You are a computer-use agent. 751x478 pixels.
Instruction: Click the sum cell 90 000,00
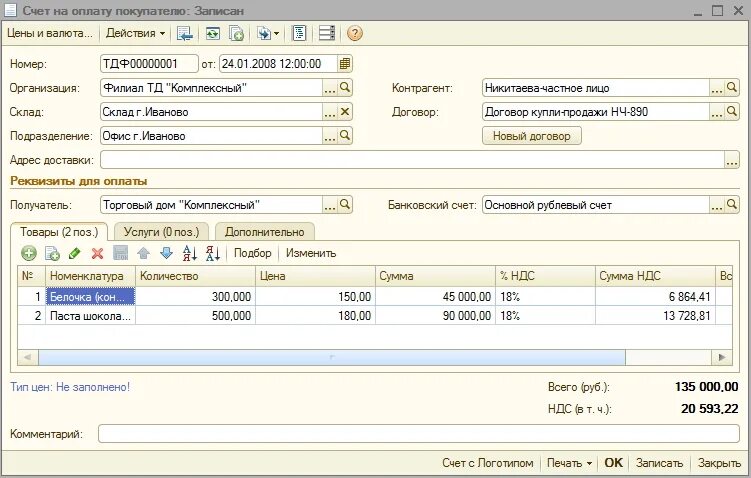[435, 316]
